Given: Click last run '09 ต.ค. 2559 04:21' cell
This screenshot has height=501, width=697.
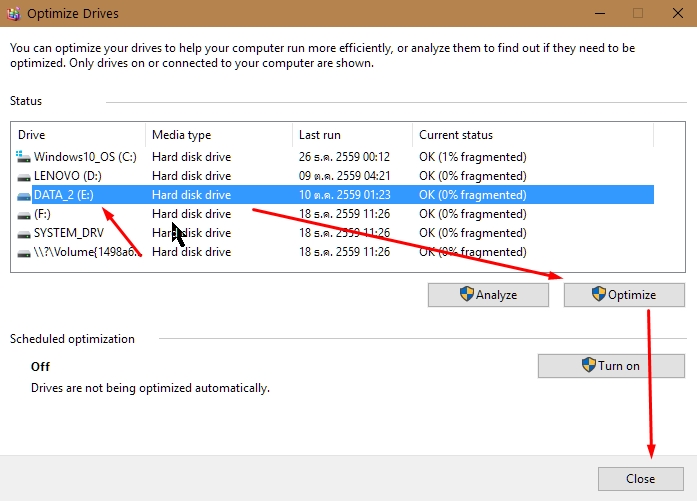Looking at the screenshot, I should pos(344,176).
